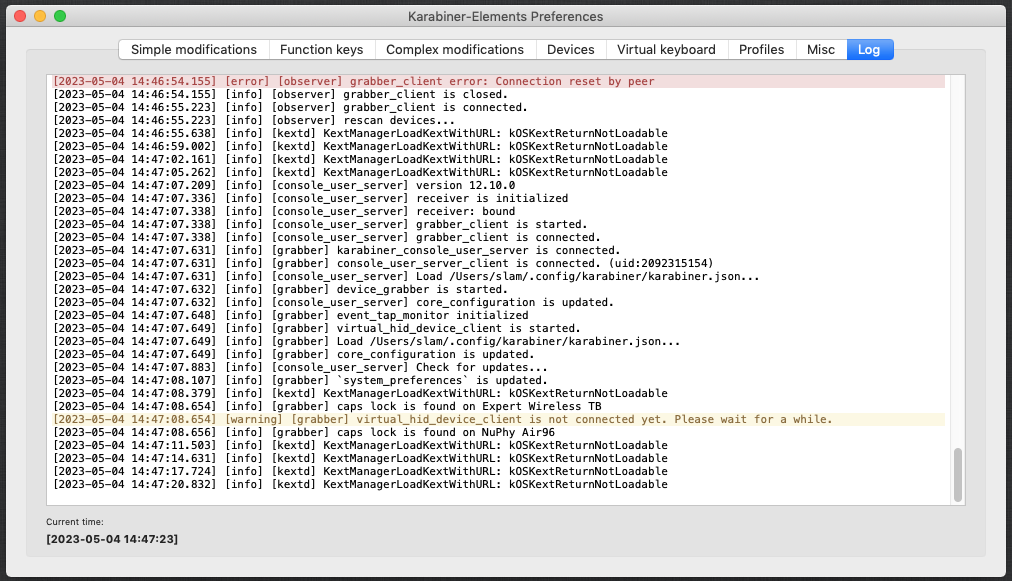
Task: Click the Karabiner-Elements Preferences window title
Action: pyautogui.click(x=505, y=17)
